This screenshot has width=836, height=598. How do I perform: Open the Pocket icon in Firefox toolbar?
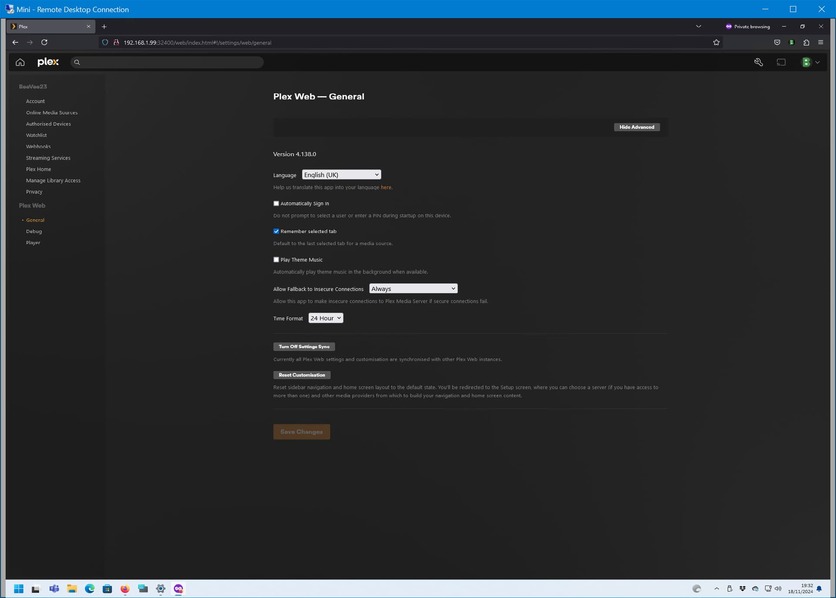tap(777, 42)
